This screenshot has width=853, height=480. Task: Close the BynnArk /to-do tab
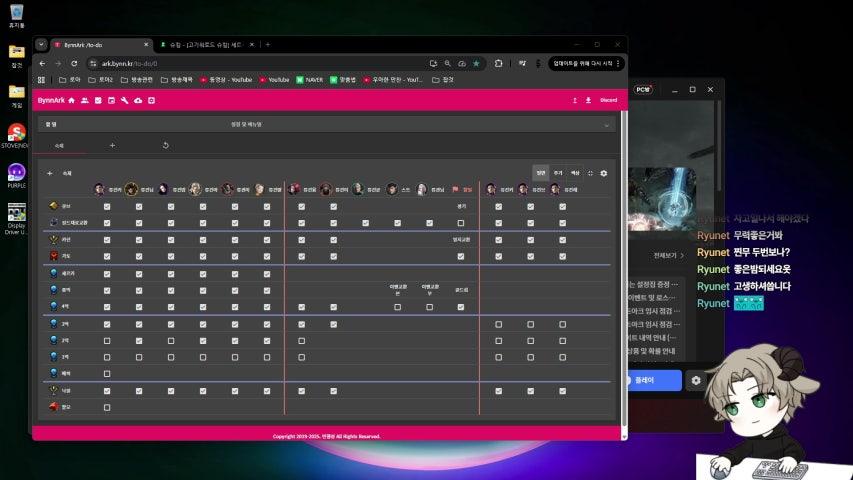[x=146, y=45]
